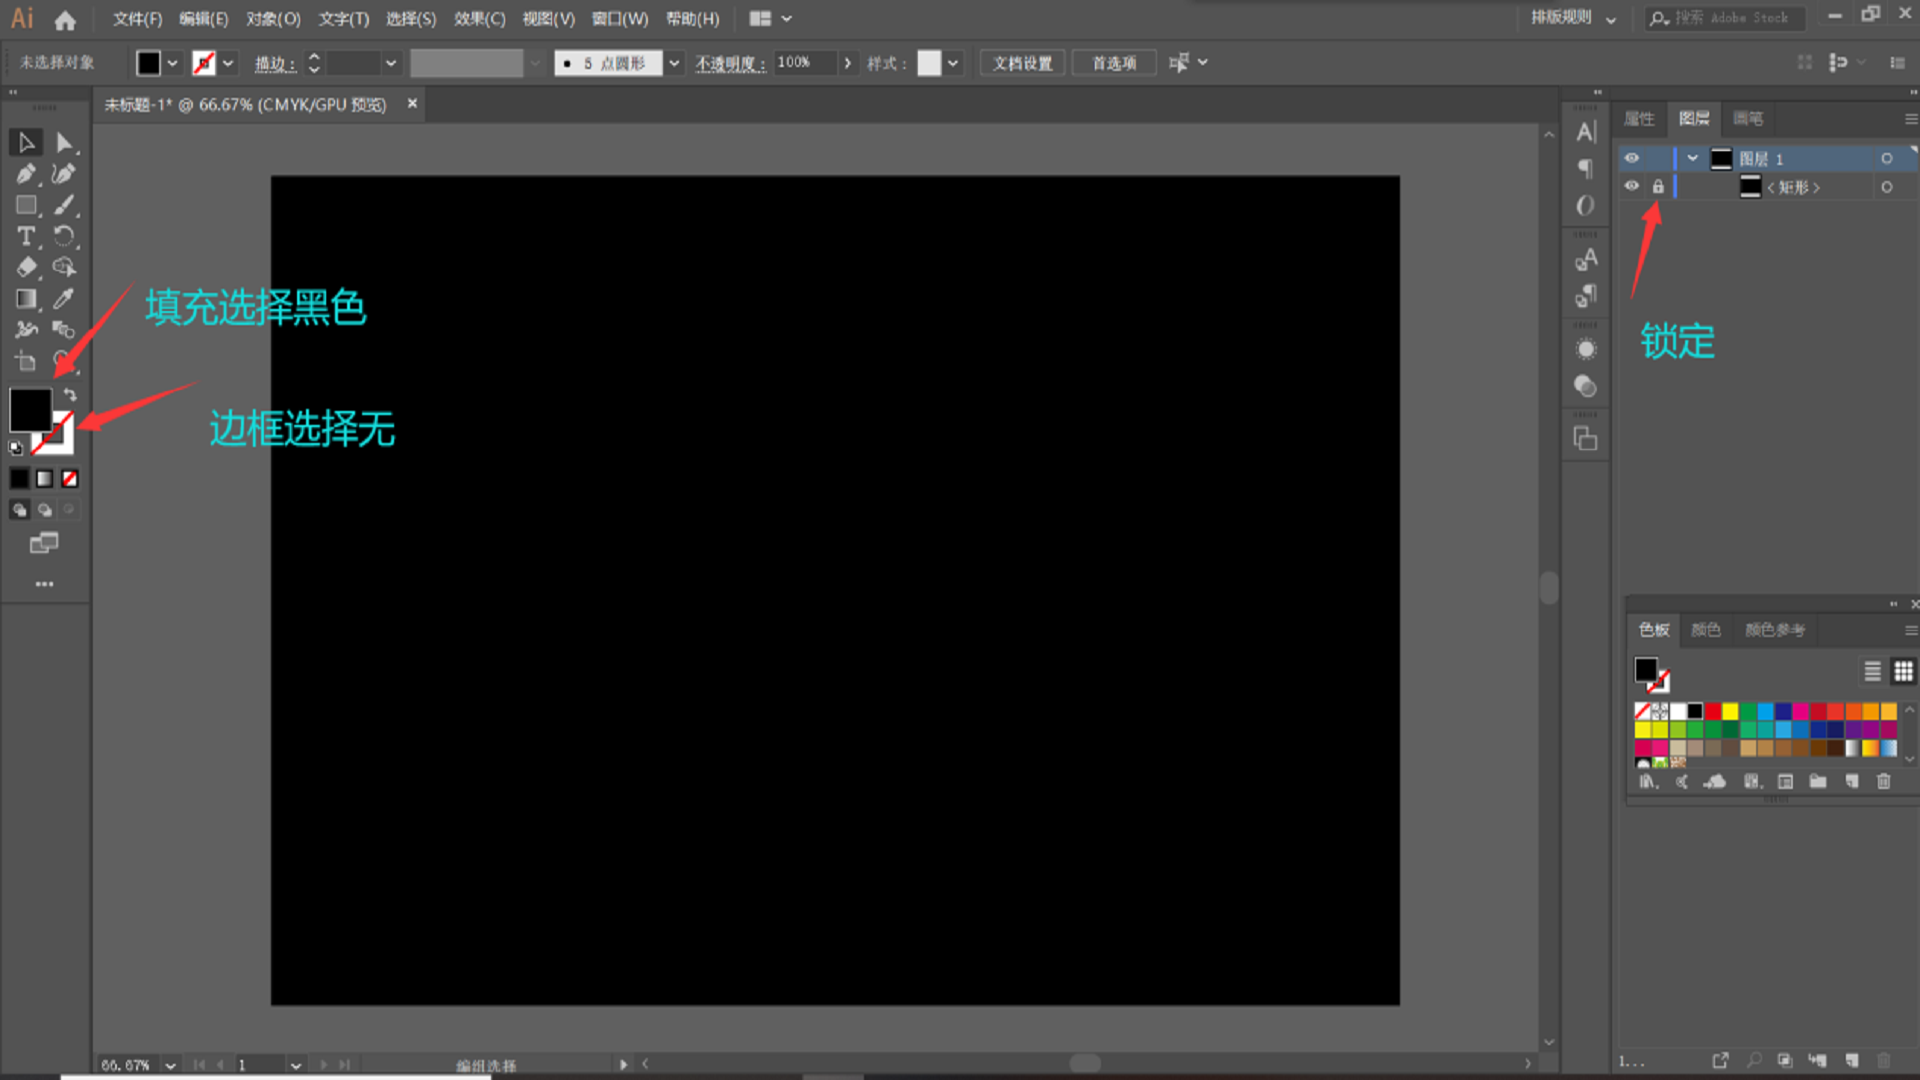Unlock the 矩形 sublayer via lock icon
The height and width of the screenshot is (1080, 1920).
pyautogui.click(x=1658, y=186)
